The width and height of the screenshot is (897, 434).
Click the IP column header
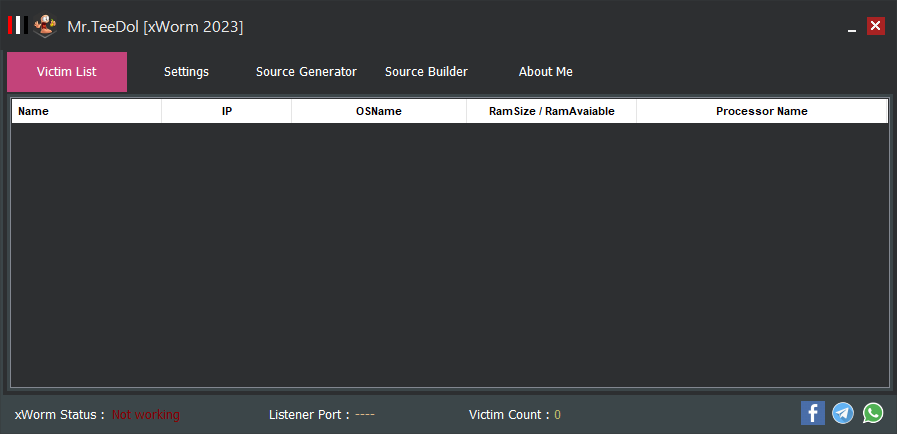pos(227,111)
